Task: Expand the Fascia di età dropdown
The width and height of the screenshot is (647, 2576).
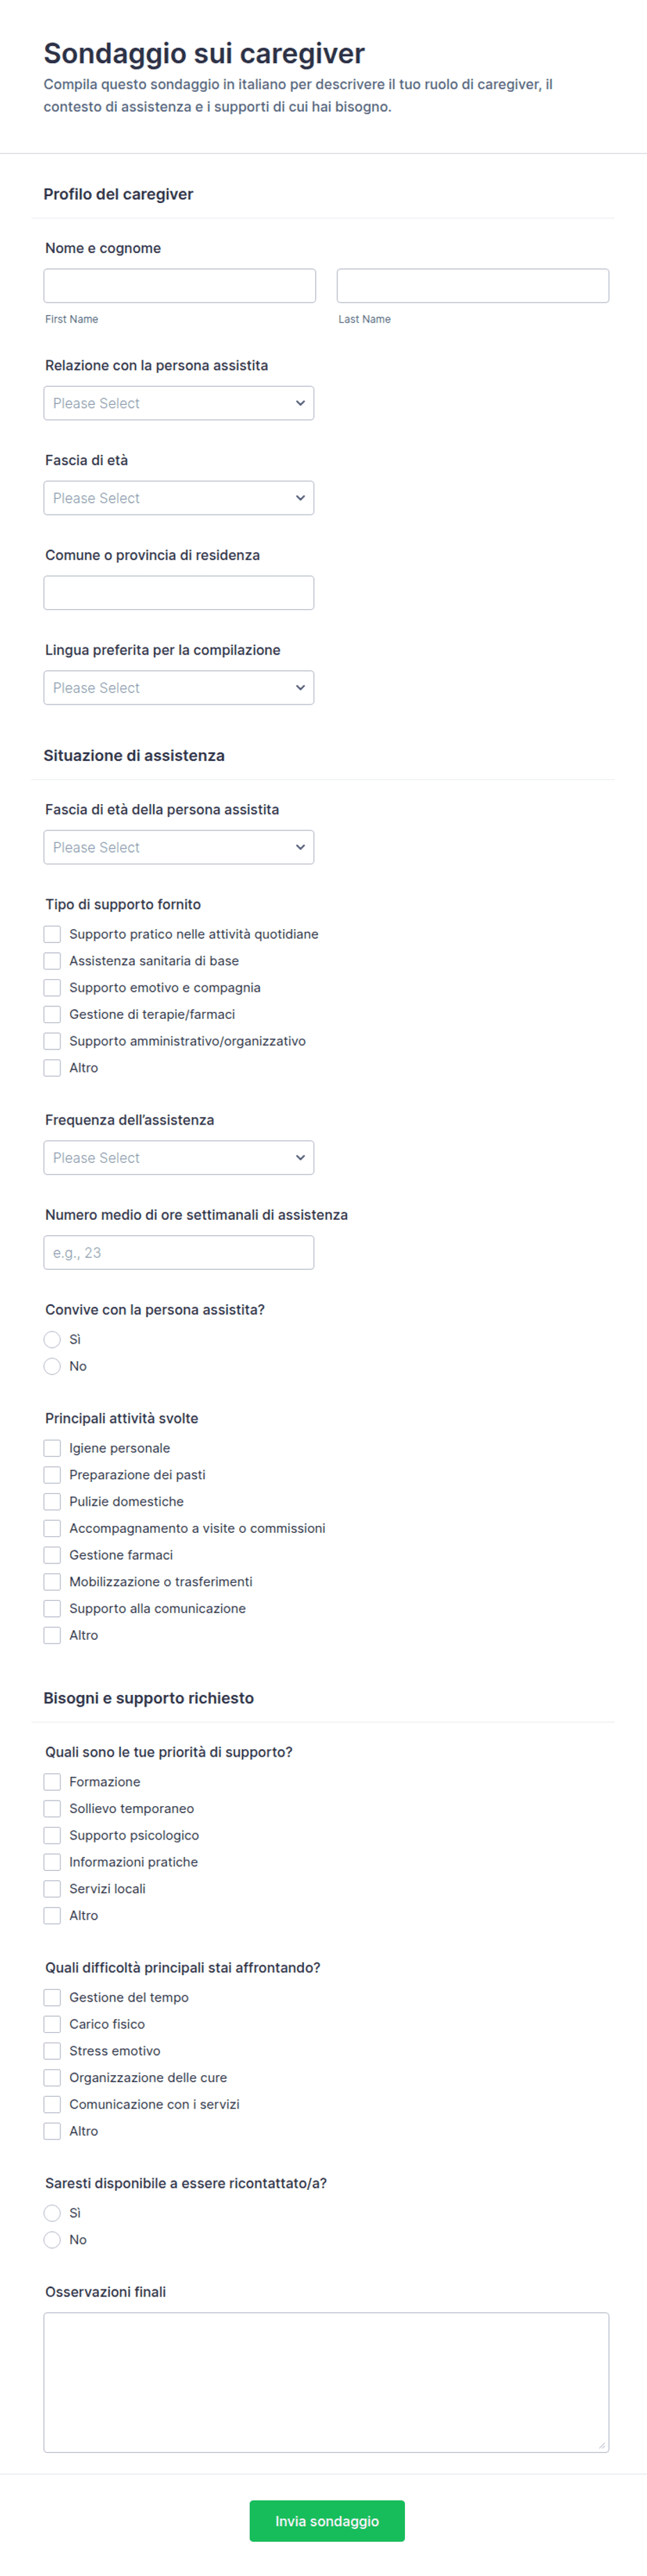Action: coord(179,498)
